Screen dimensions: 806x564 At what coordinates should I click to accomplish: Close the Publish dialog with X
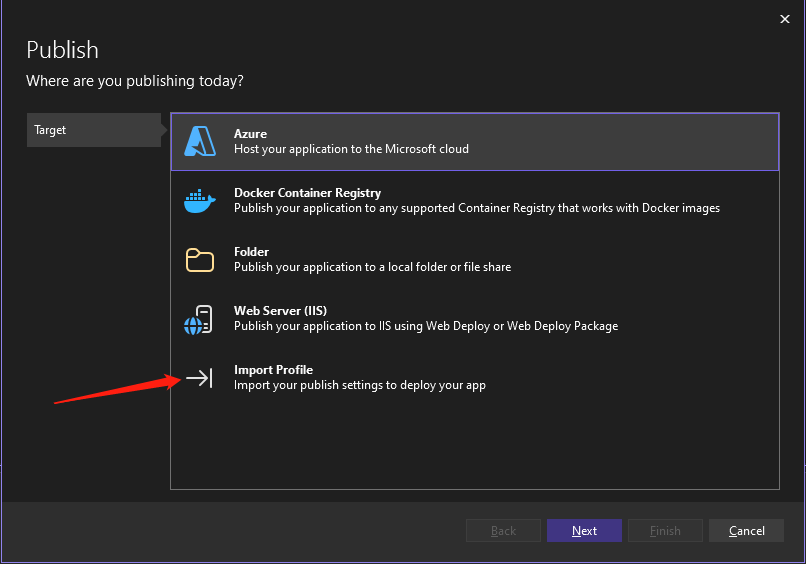point(785,18)
